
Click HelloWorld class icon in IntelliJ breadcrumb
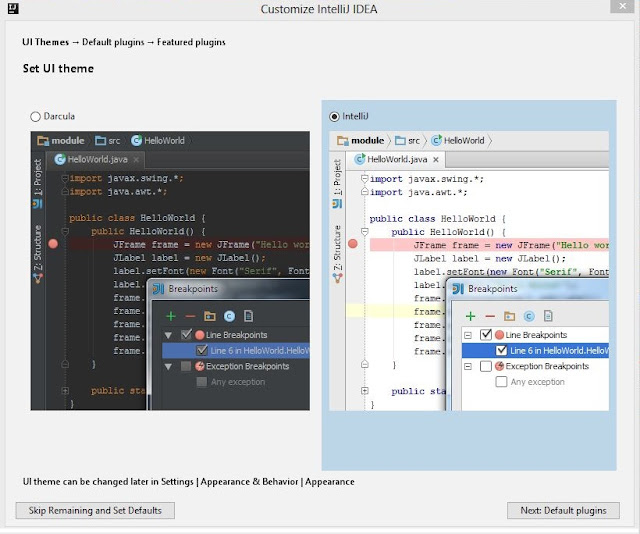pos(436,140)
